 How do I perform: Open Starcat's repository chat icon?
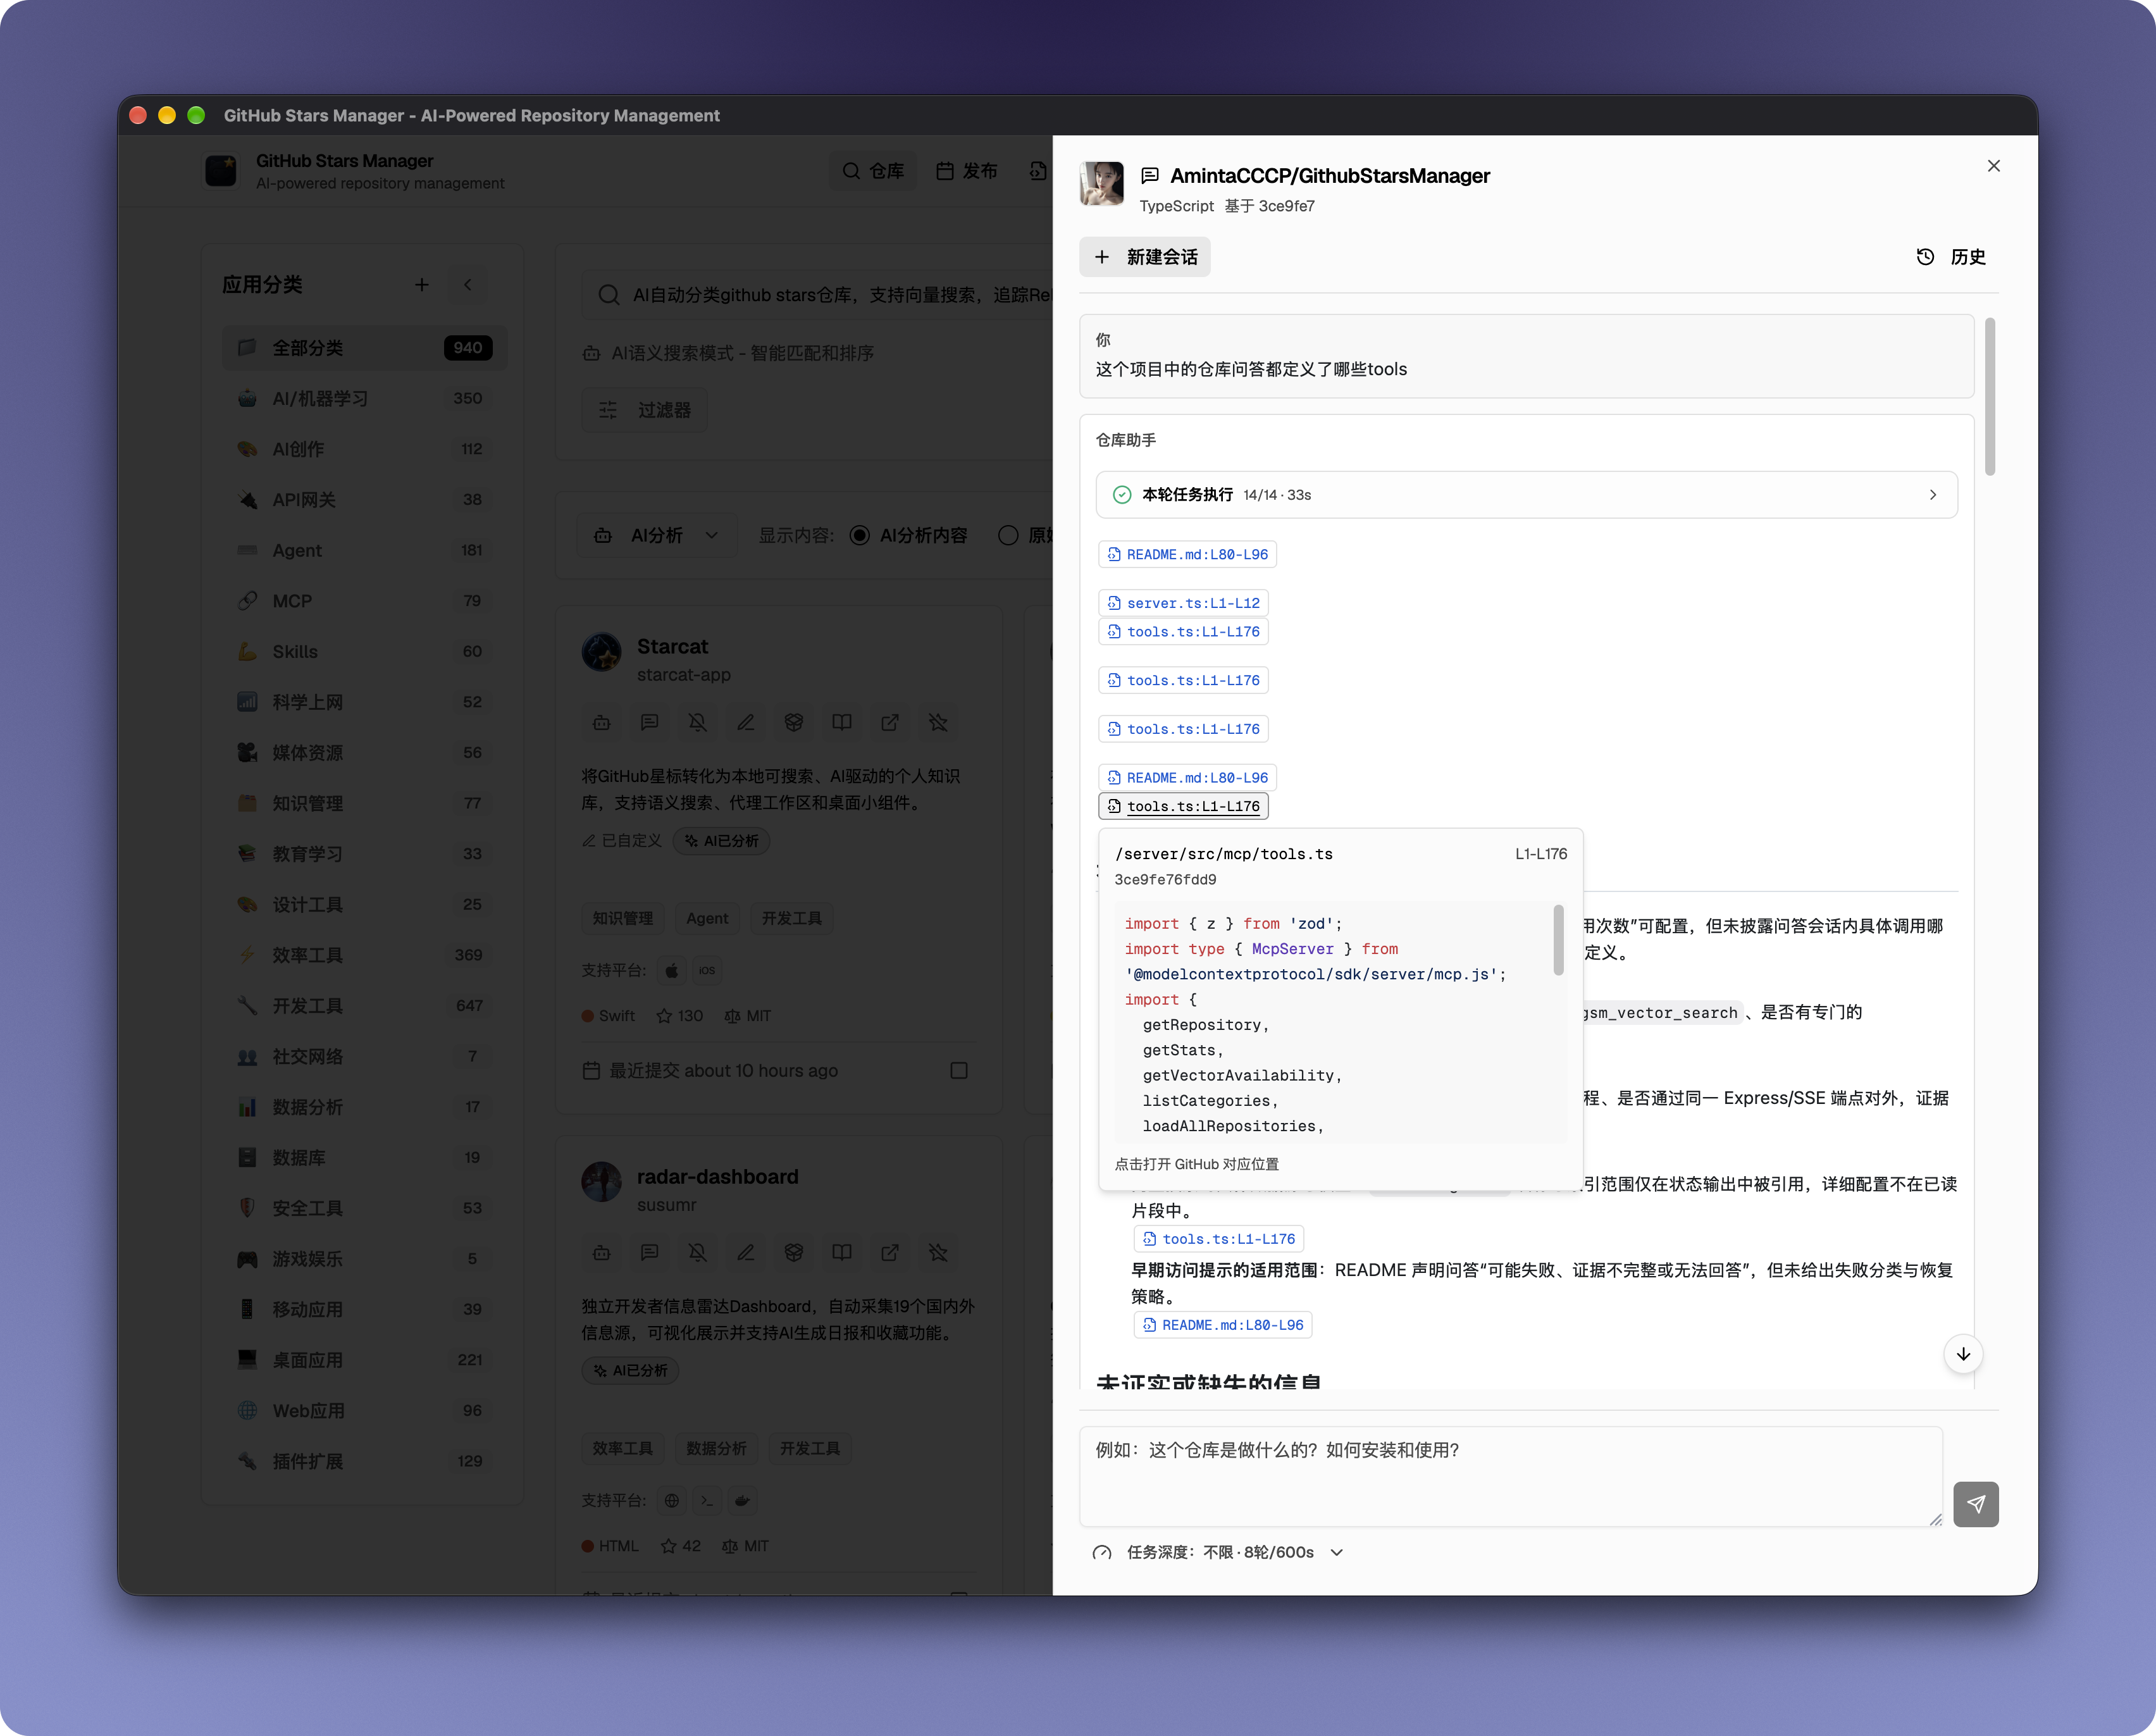coord(649,722)
